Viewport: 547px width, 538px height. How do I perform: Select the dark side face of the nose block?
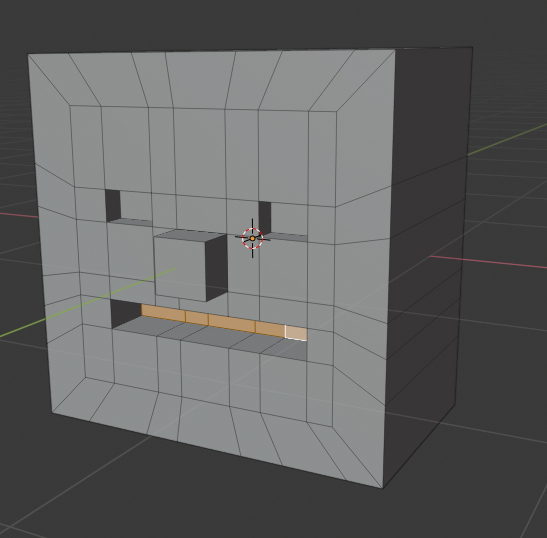coord(217,267)
